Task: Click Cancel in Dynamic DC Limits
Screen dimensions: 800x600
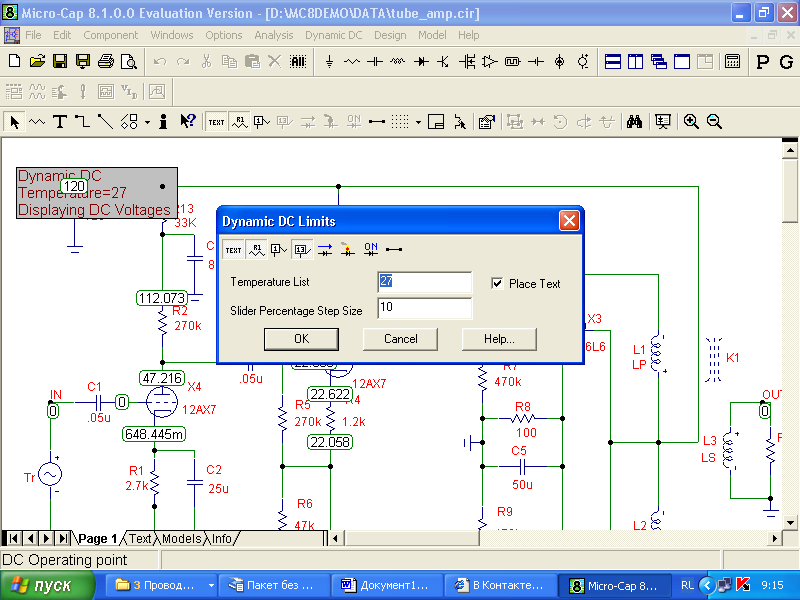Action: [x=401, y=339]
